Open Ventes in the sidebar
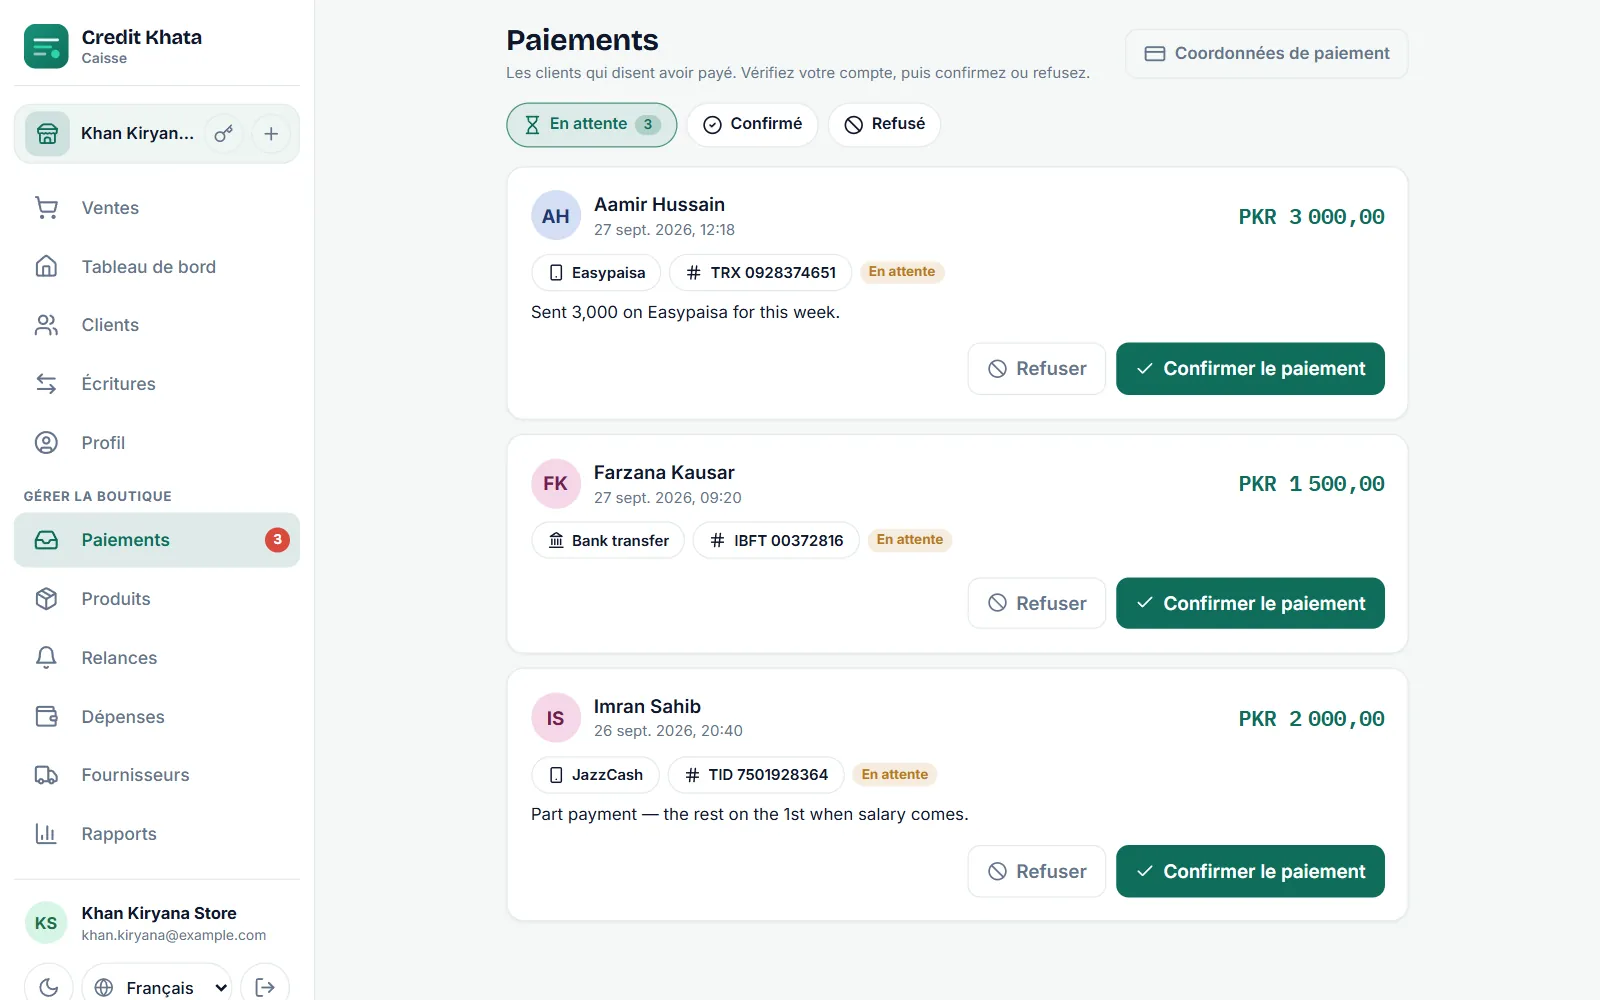This screenshot has height=1000, width=1600. pyautogui.click(x=157, y=208)
